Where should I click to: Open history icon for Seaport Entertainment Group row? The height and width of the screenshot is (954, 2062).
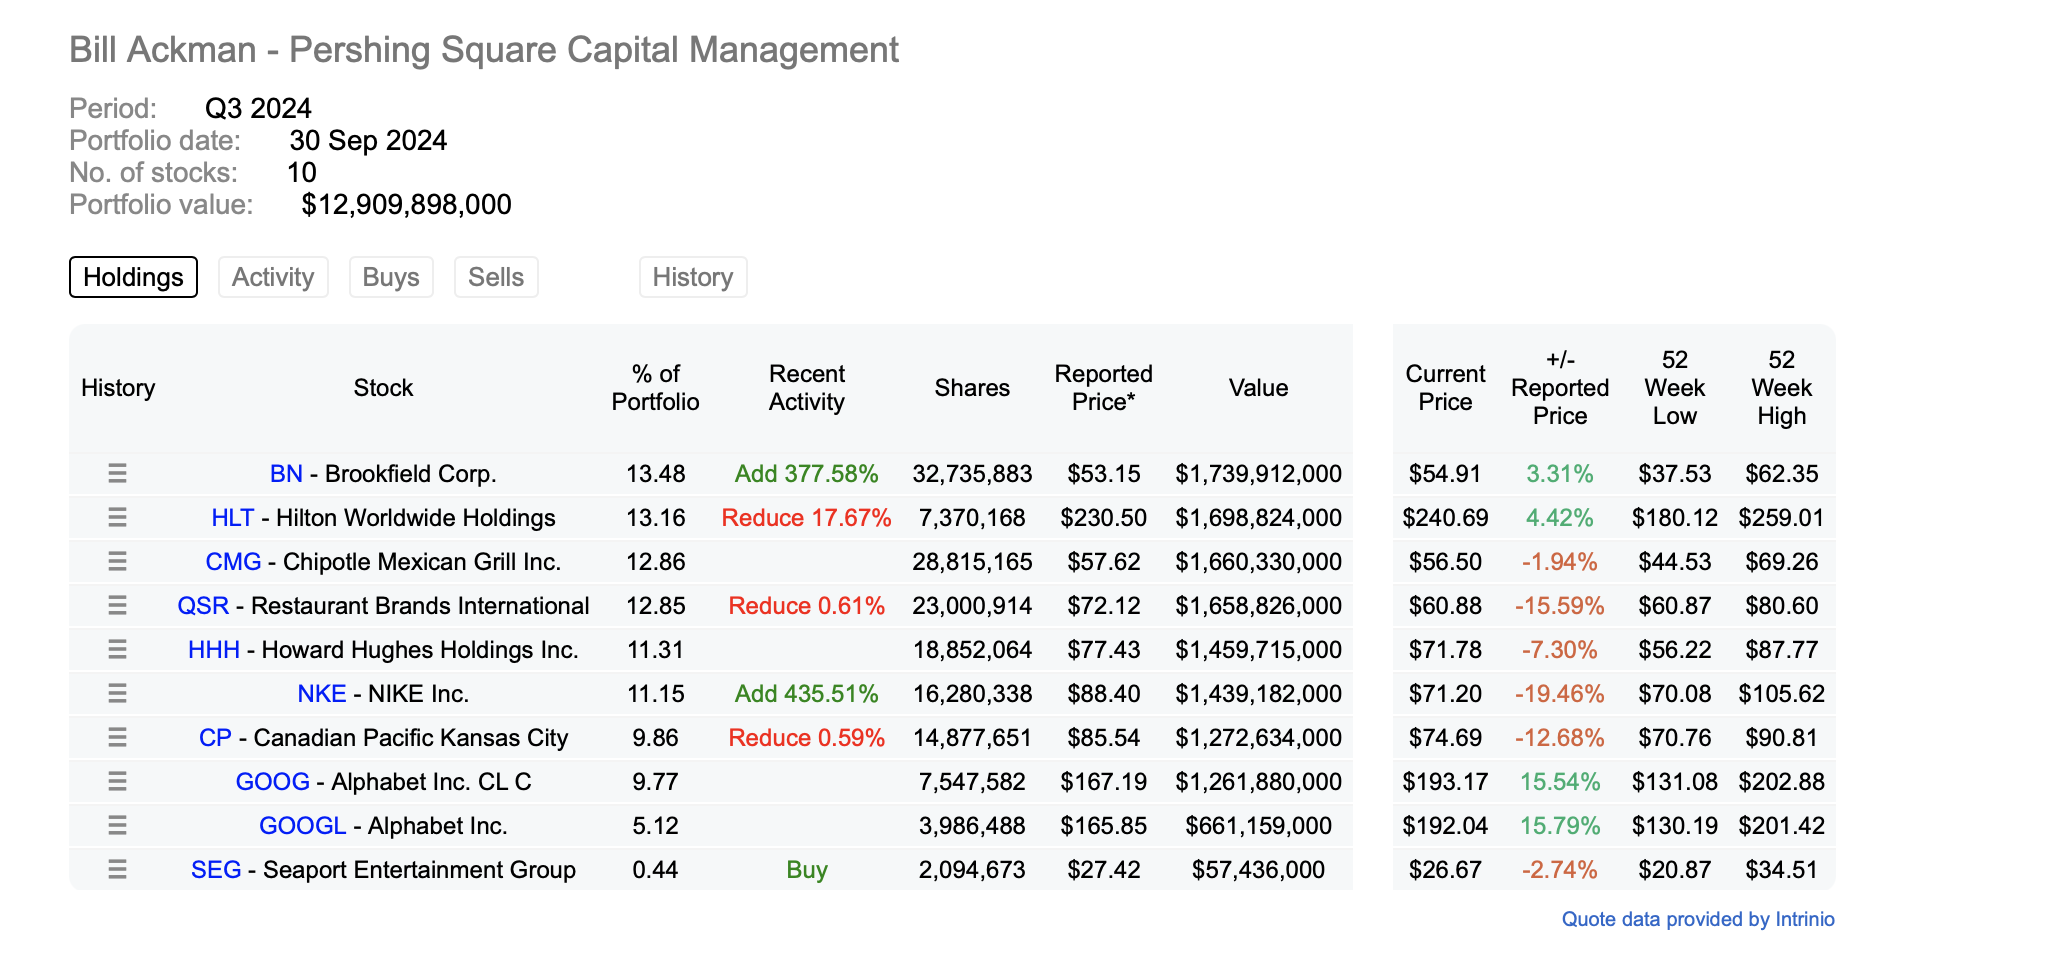pyautogui.click(x=117, y=869)
